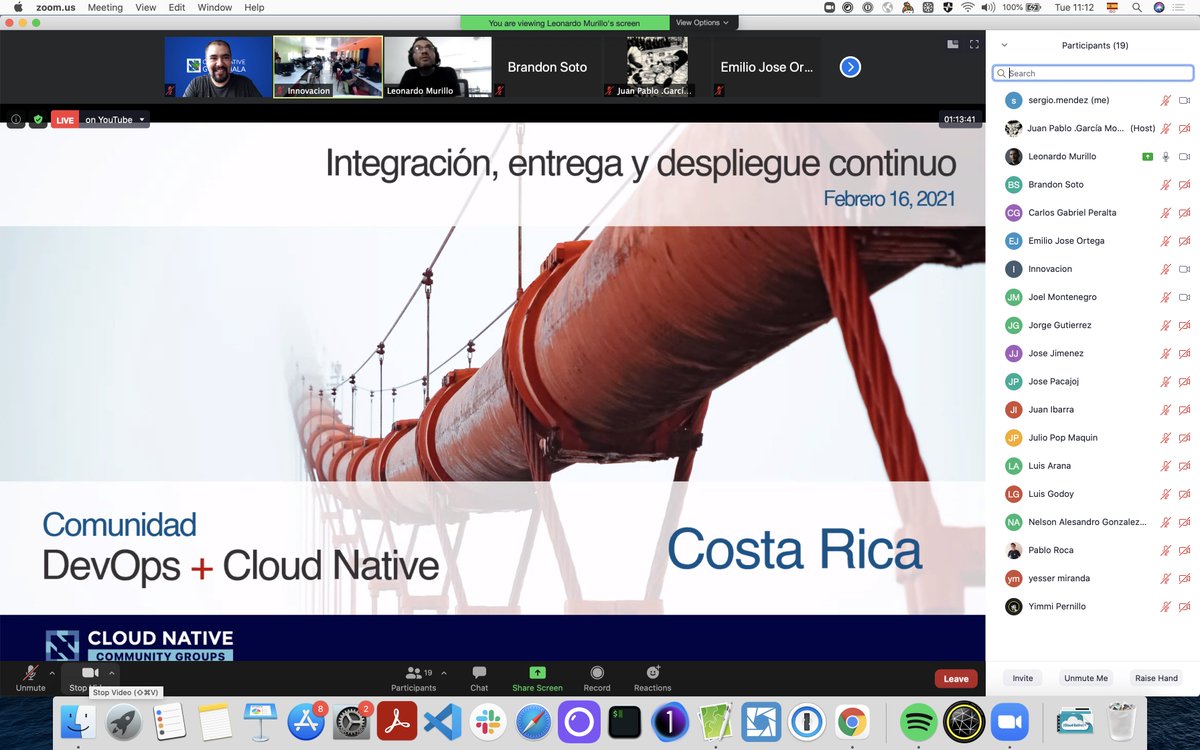Toggle the Participants panel from the toolbar
1200x750 pixels.
pos(413,679)
